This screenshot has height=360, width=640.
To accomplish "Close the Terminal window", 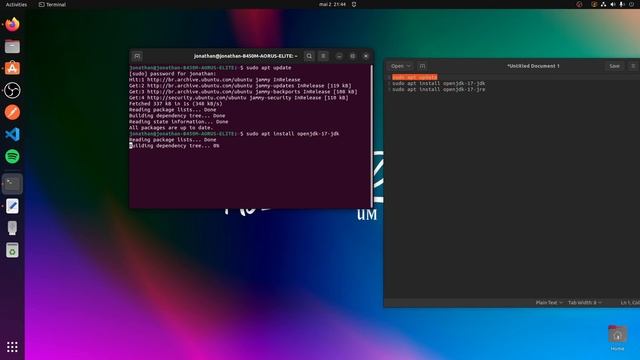I will tap(366, 56).
